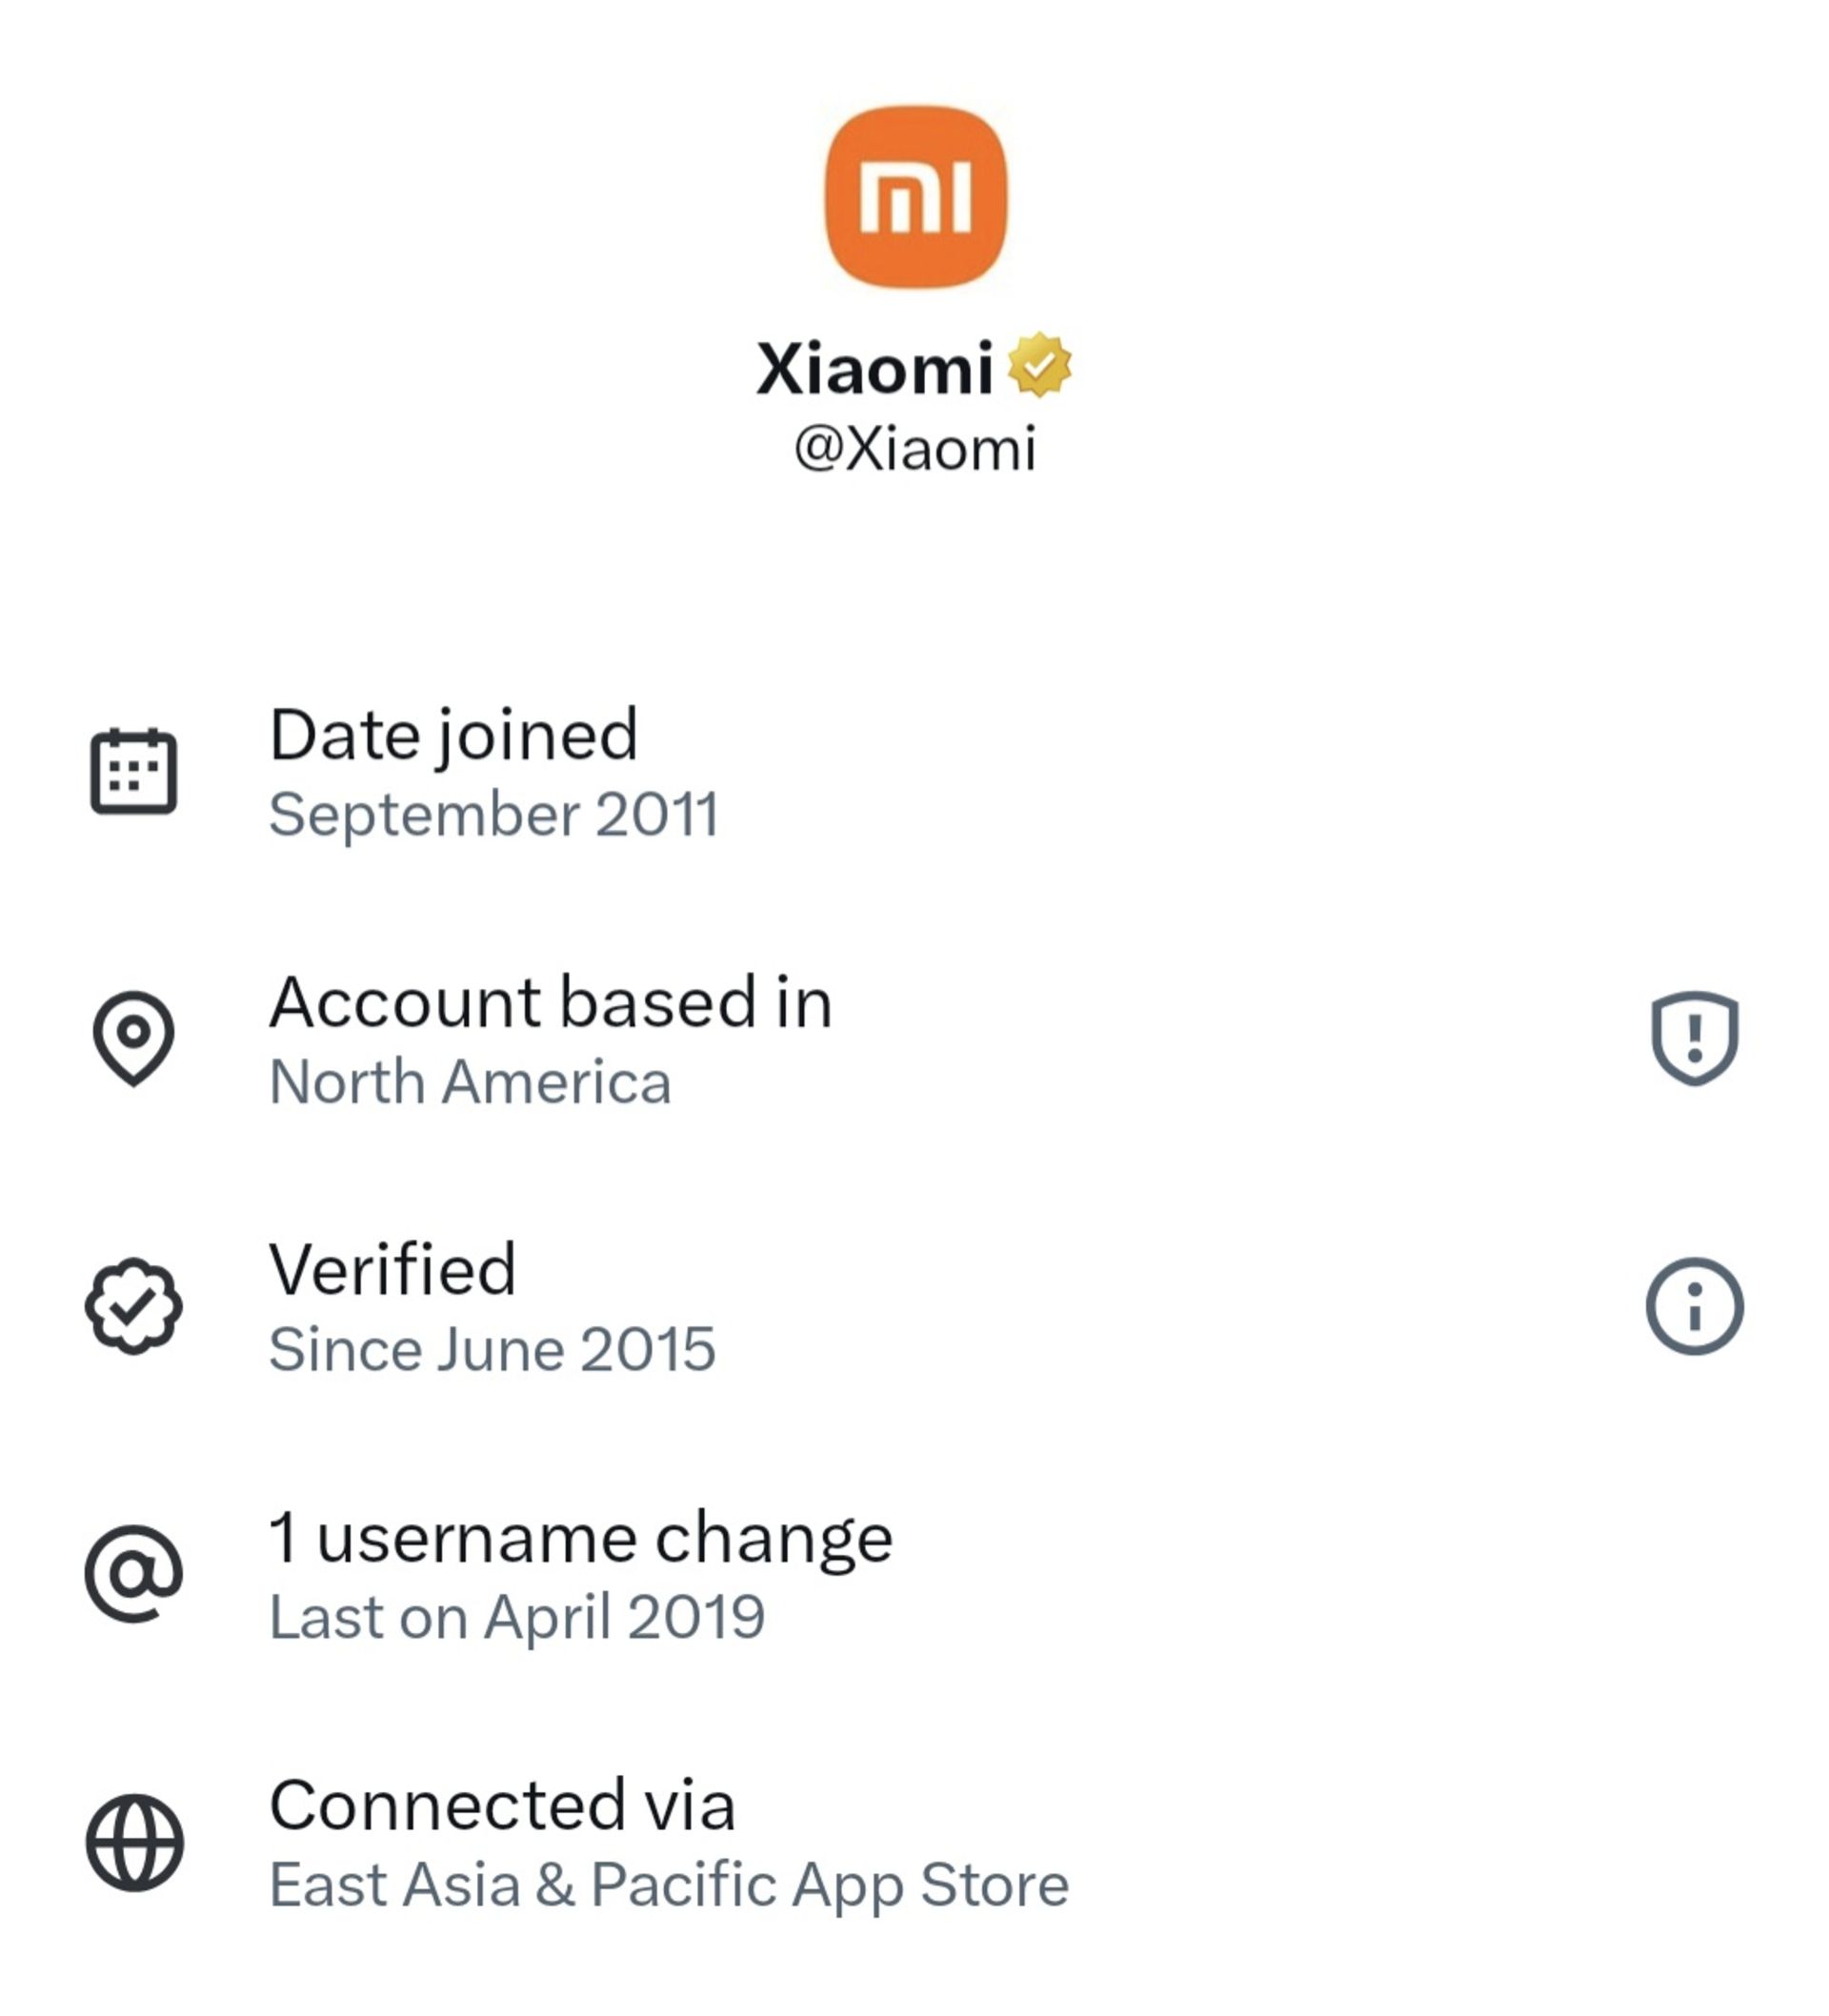
Task: Click the @ symbol username icon
Action: [134, 1574]
